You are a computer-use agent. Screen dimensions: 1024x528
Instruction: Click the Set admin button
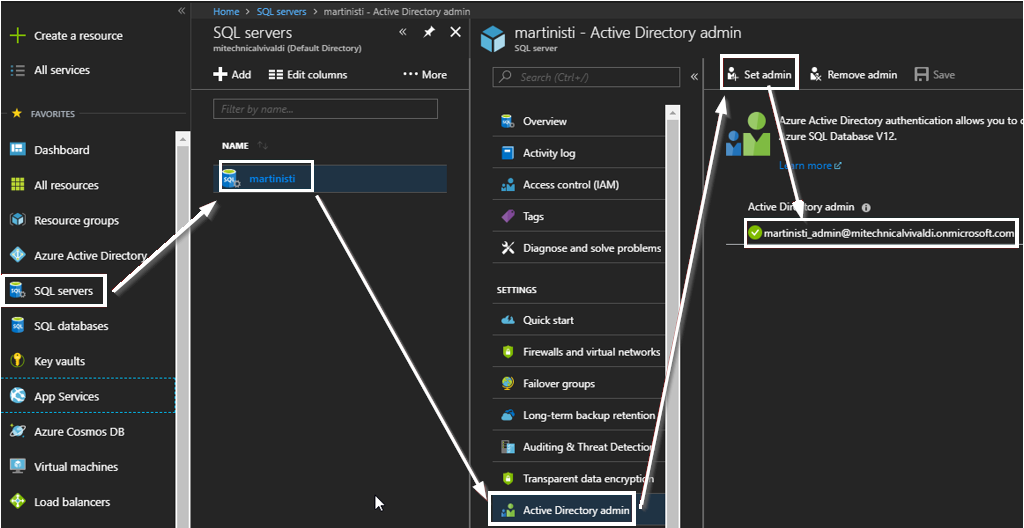click(760, 74)
